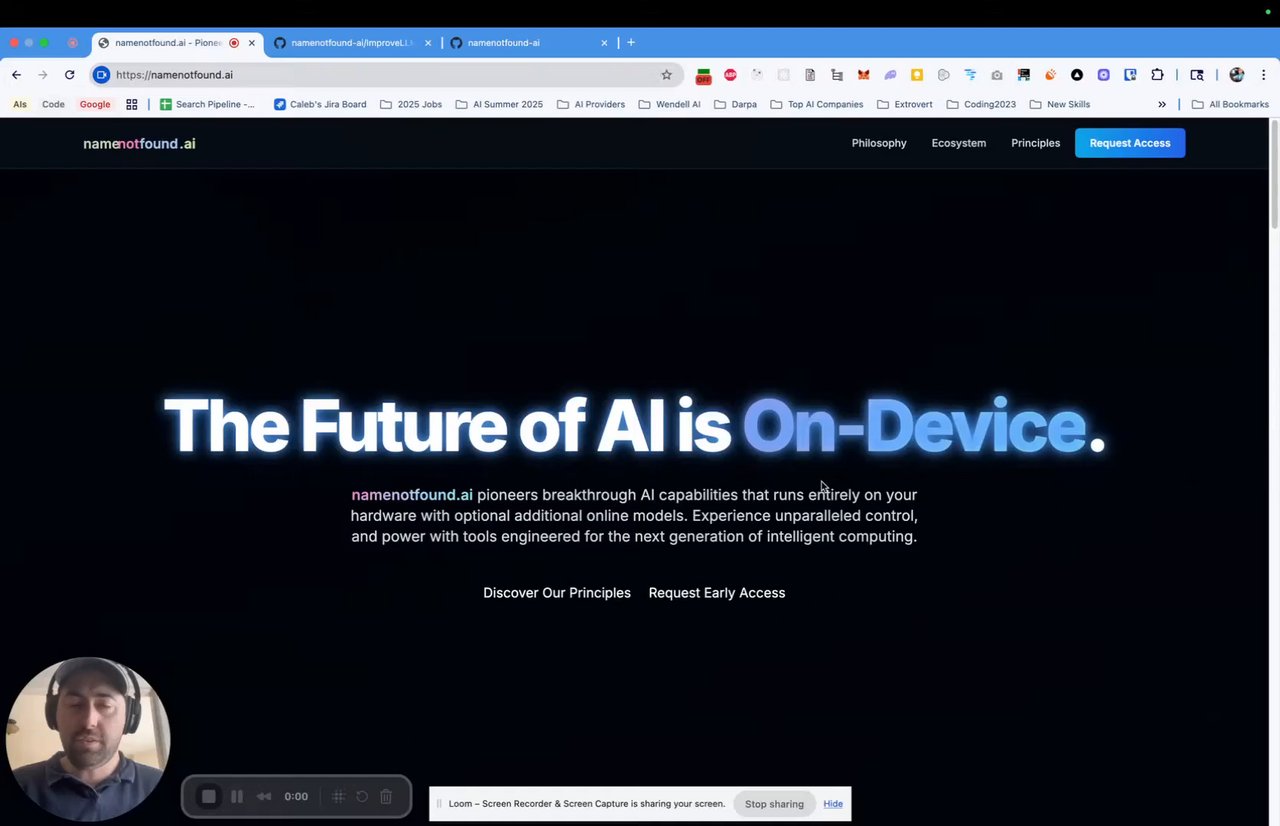Open Principles in the site navigation
Viewport: 1280px width, 826px height.
[x=1035, y=143]
